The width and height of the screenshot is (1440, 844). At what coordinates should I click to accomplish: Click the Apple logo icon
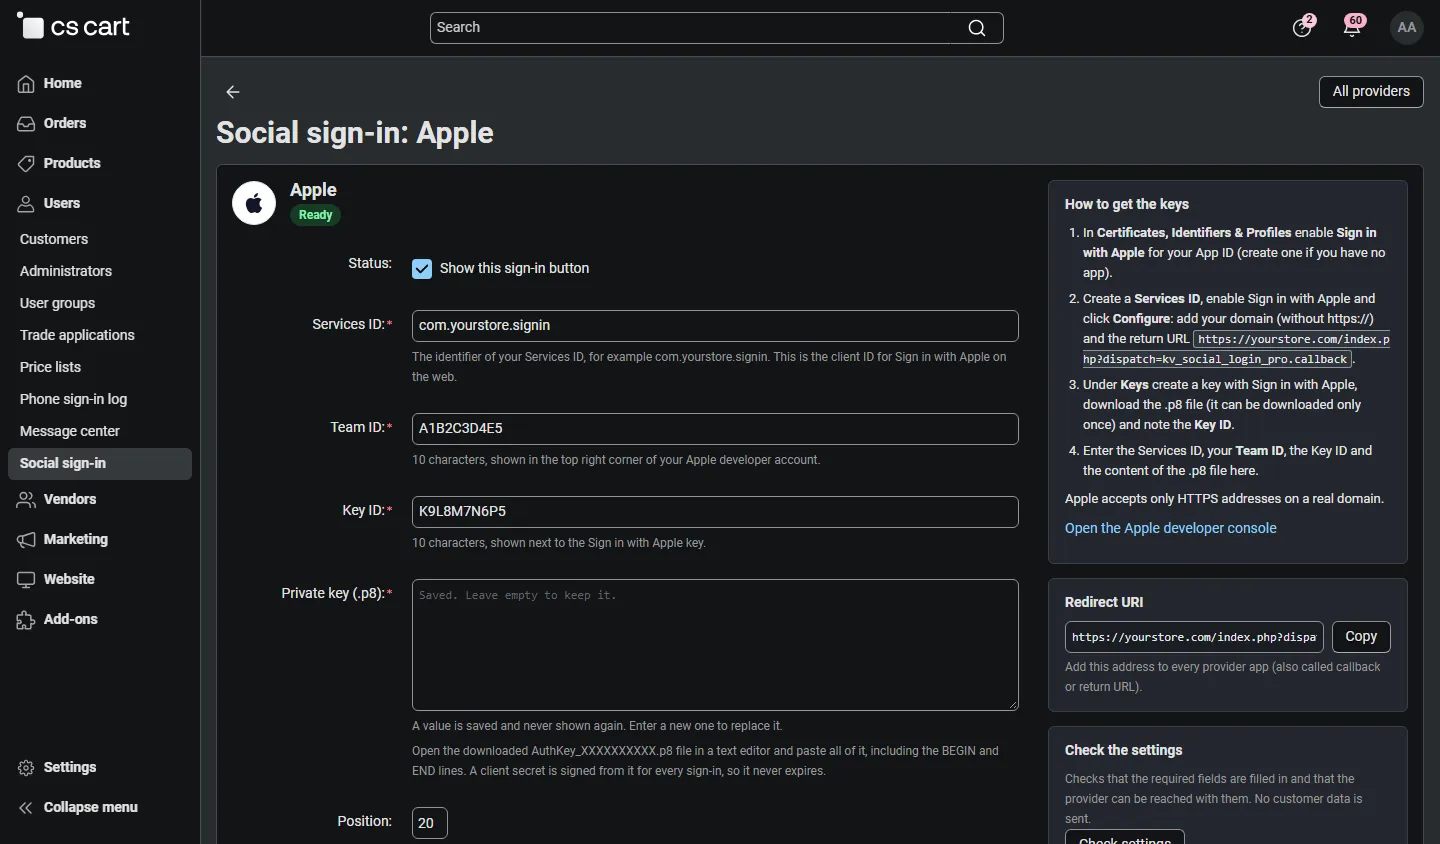click(254, 203)
